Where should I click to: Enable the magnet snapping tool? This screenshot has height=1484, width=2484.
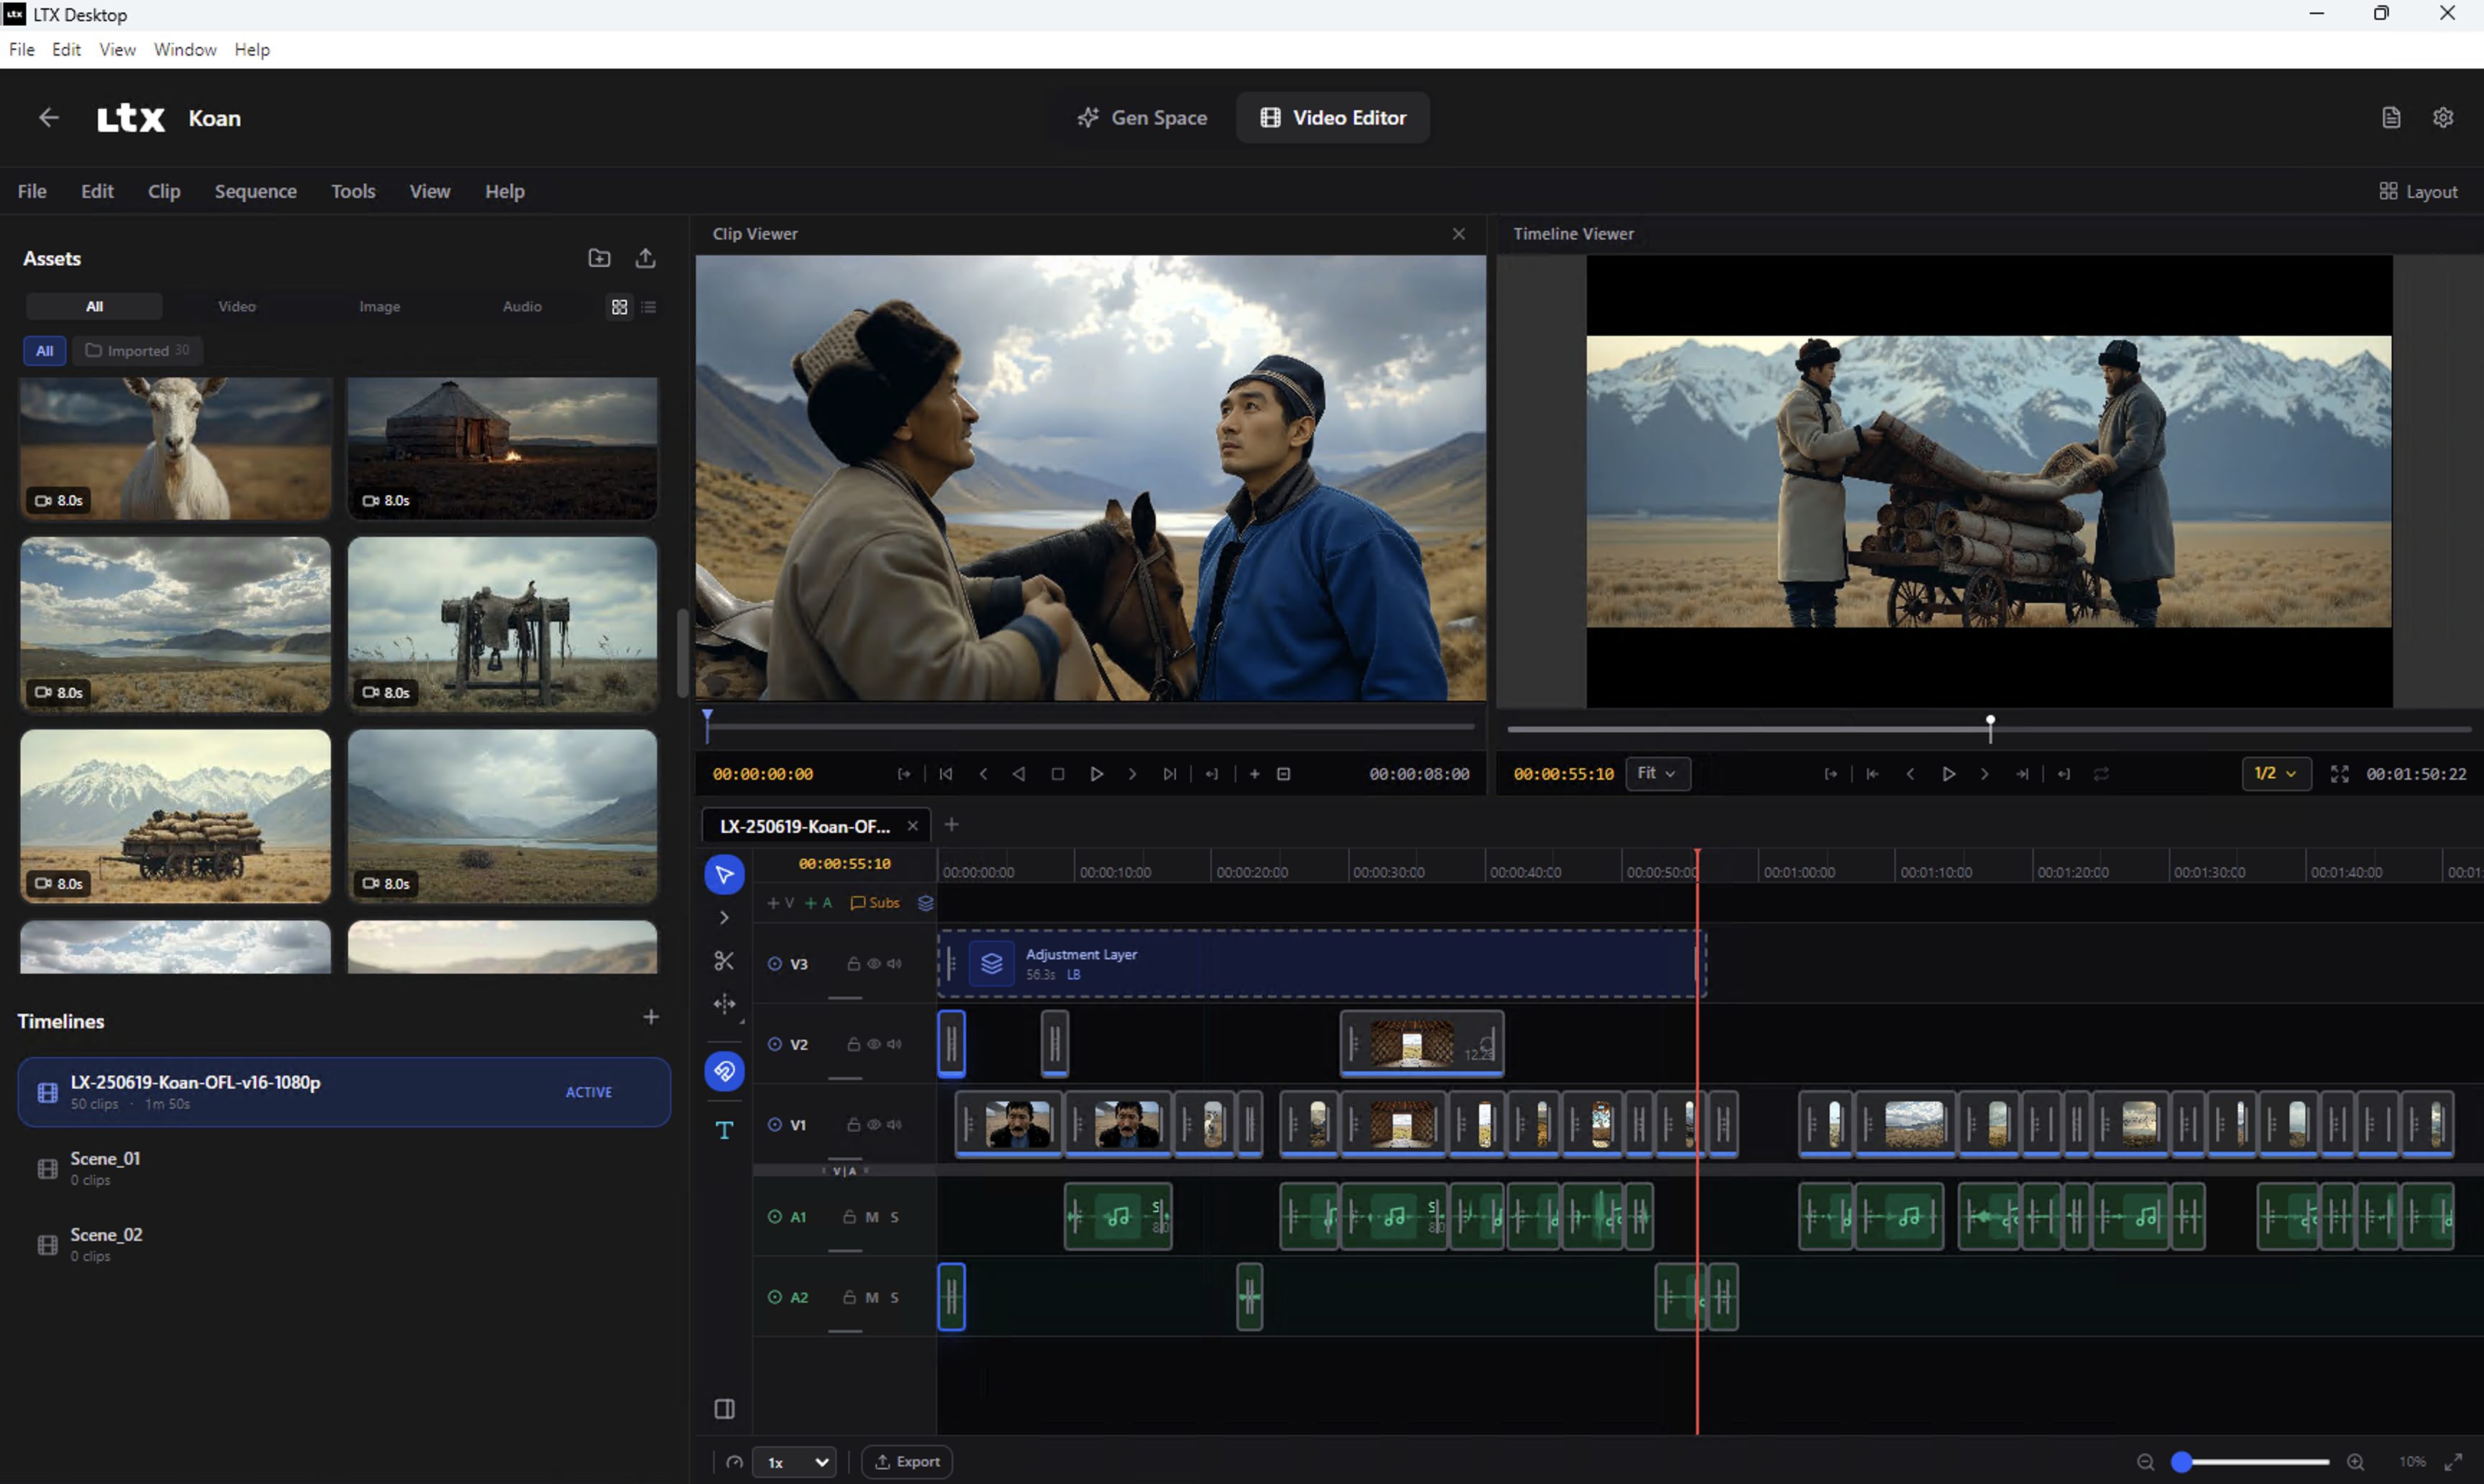[x=724, y=1071]
